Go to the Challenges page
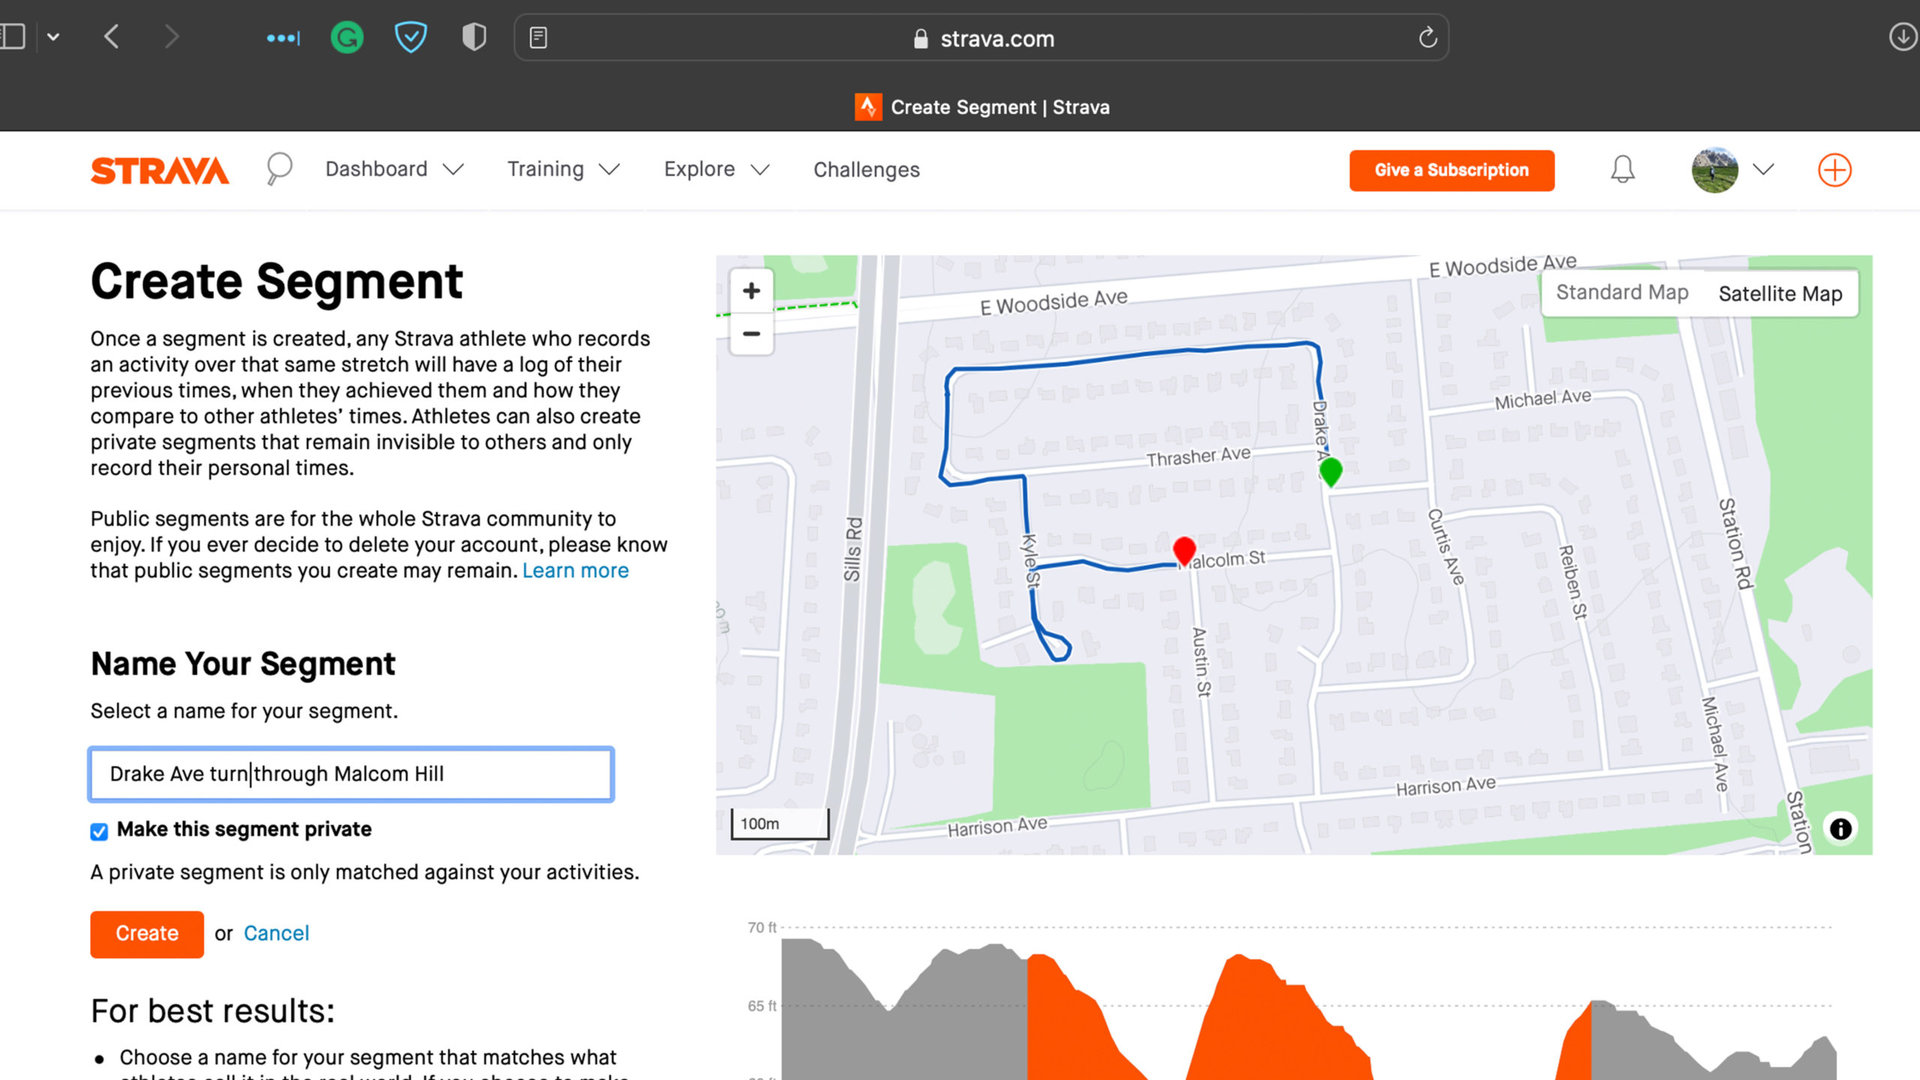Screen dimensions: 1920x1080 (x=866, y=170)
